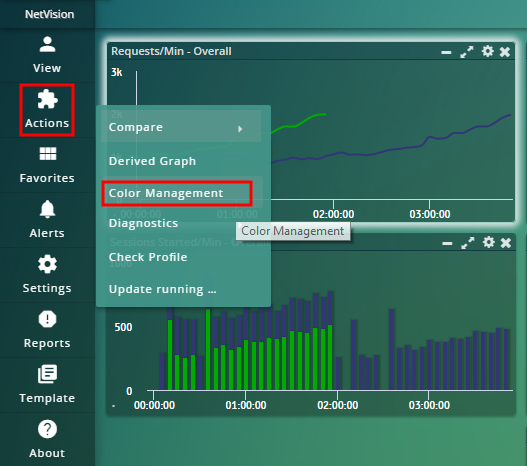Open the Alerts bell icon
This screenshot has height=466, width=527.
(47, 209)
